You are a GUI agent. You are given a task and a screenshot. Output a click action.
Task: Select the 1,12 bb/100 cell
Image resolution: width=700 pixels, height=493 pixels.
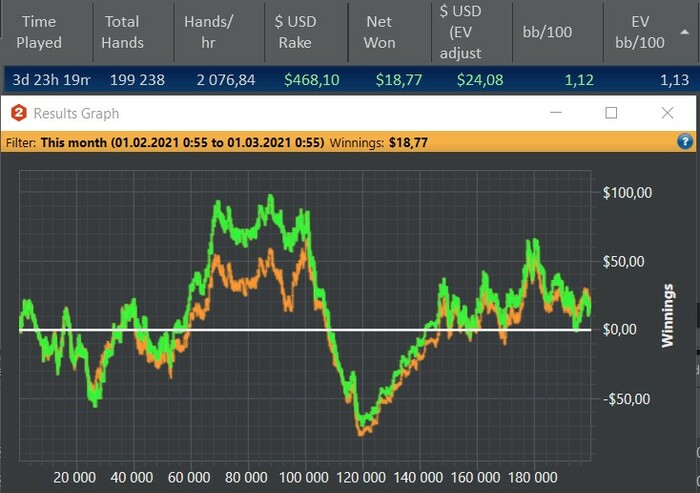(x=579, y=80)
